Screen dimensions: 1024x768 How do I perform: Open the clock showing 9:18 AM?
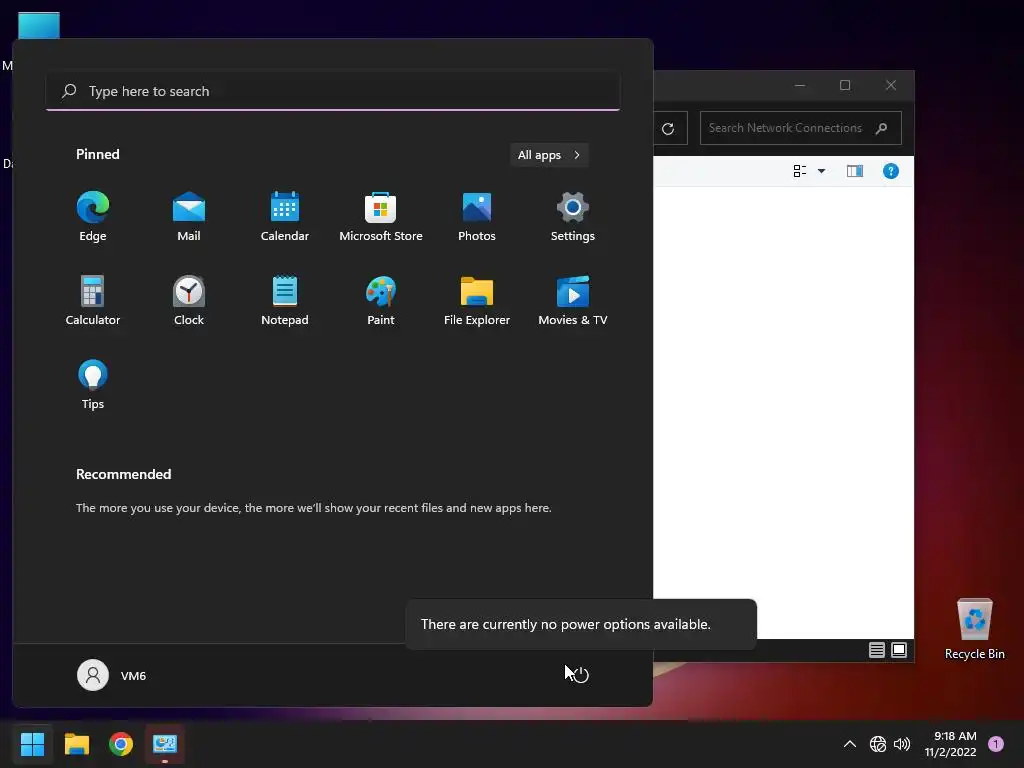pyautogui.click(x=950, y=744)
